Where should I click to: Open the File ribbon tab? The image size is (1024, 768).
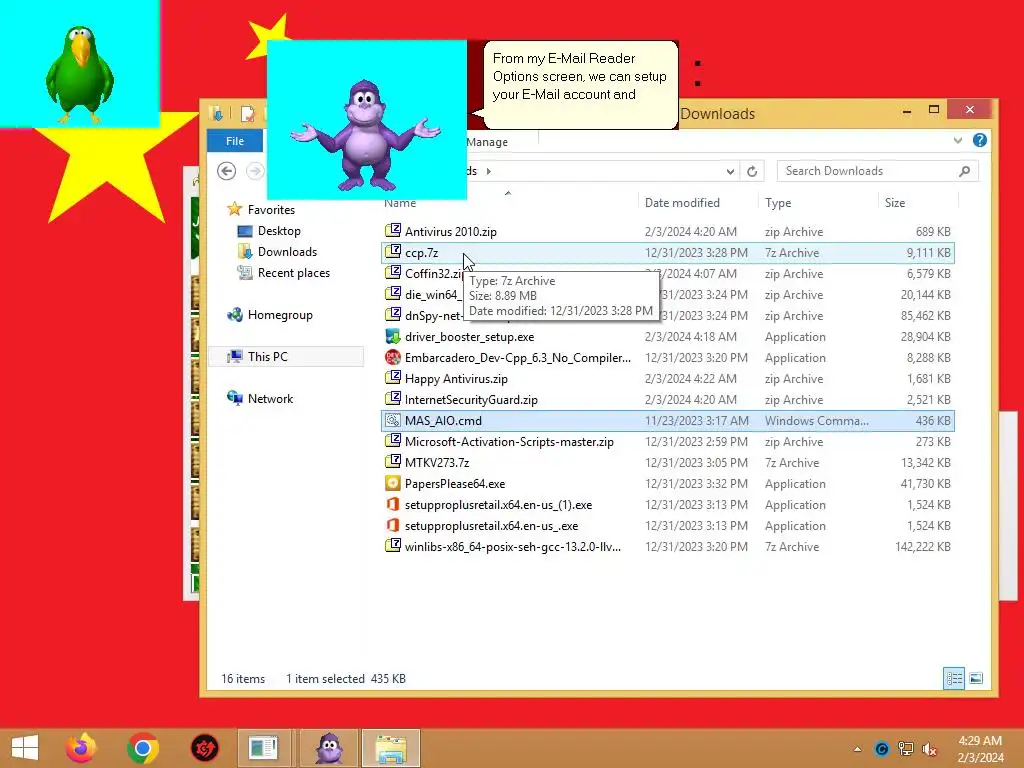coord(234,141)
